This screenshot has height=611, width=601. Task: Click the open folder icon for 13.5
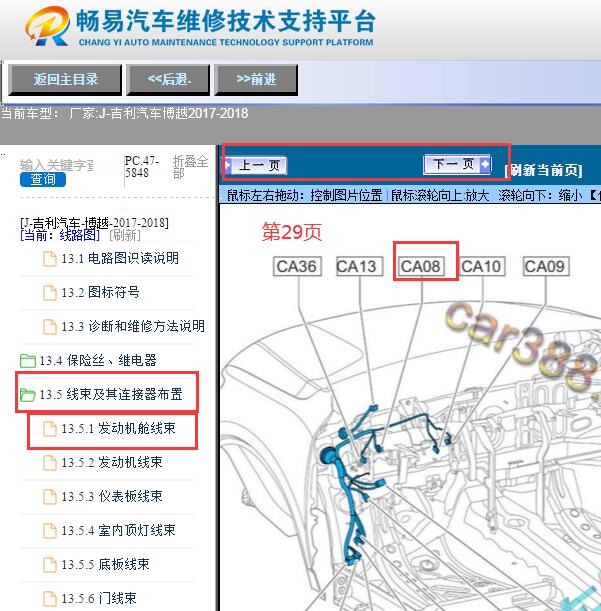point(28,395)
